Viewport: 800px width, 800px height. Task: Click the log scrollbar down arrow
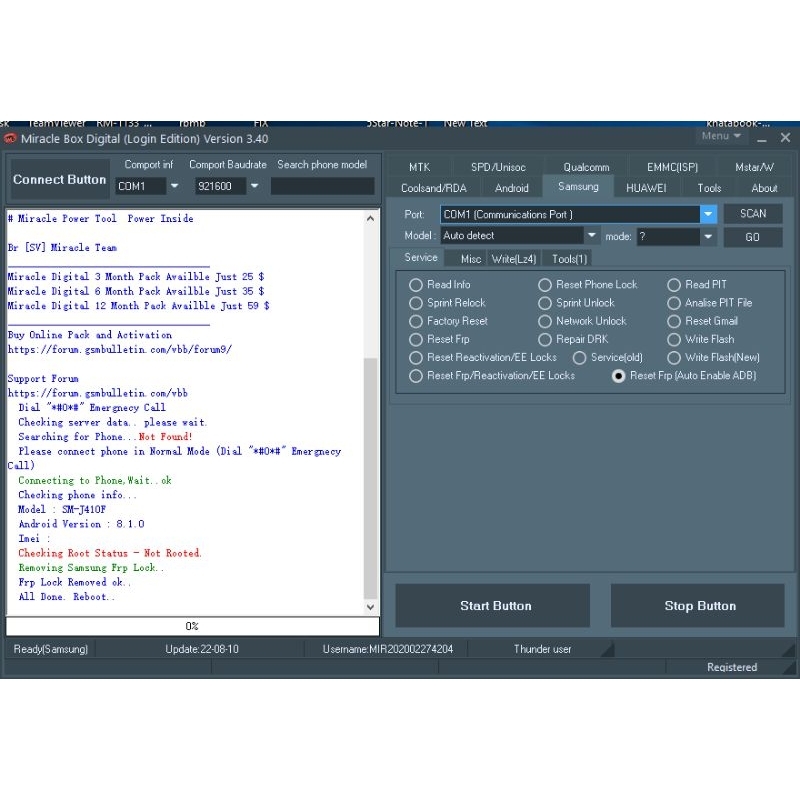(x=370, y=607)
